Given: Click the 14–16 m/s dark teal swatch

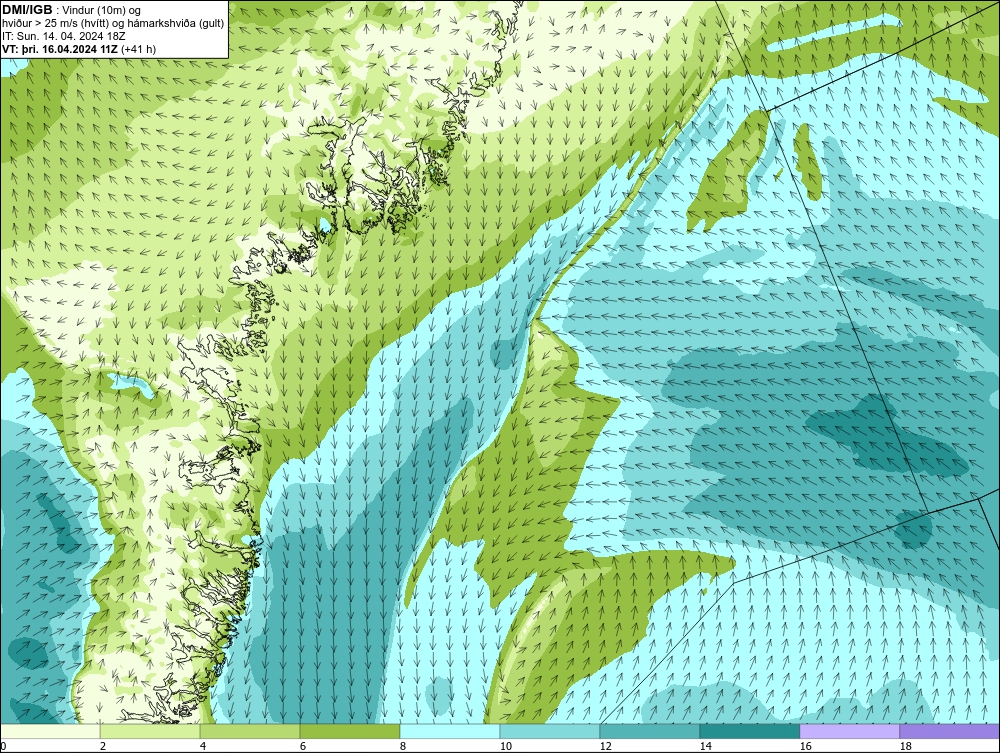Looking at the screenshot, I should (749, 731).
